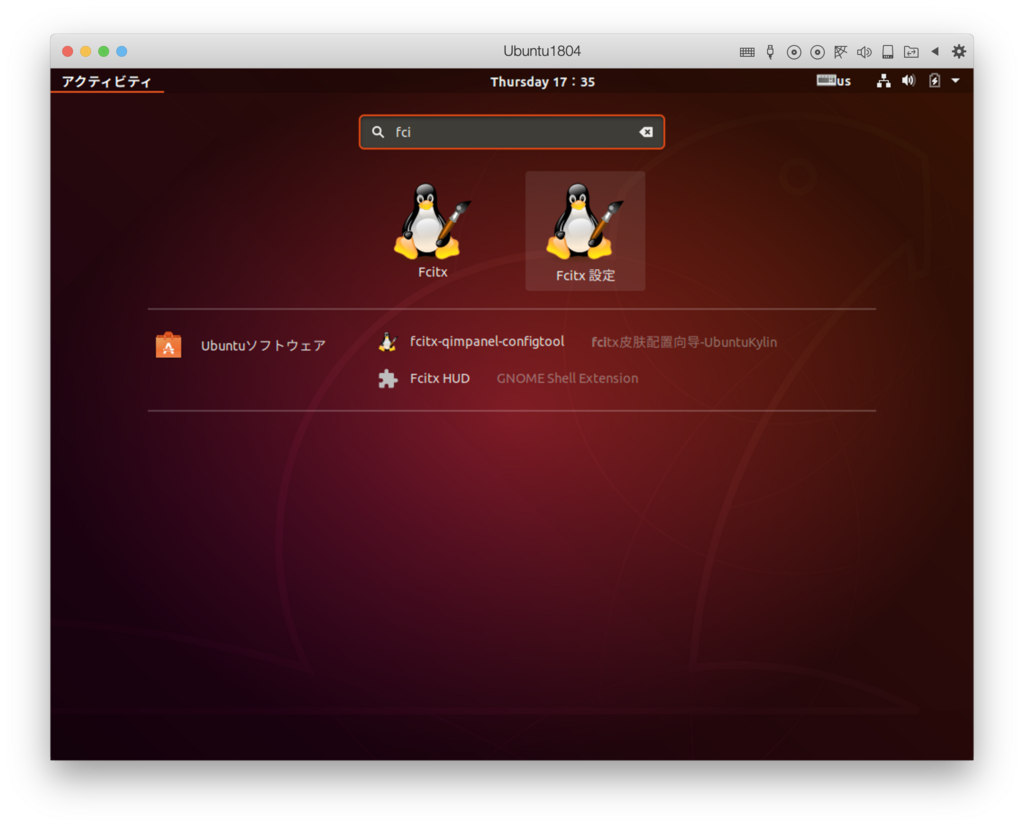Click the Ubuntu panel volume icon
The height and width of the screenshot is (827, 1024).
coord(908,81)
